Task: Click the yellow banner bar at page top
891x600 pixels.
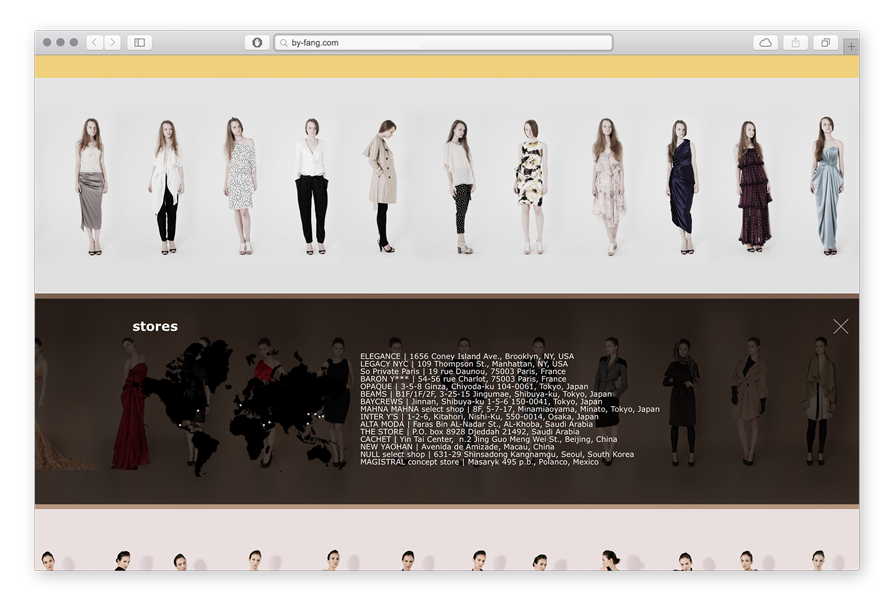Action: pyautogui.click(x=446, y=67)
